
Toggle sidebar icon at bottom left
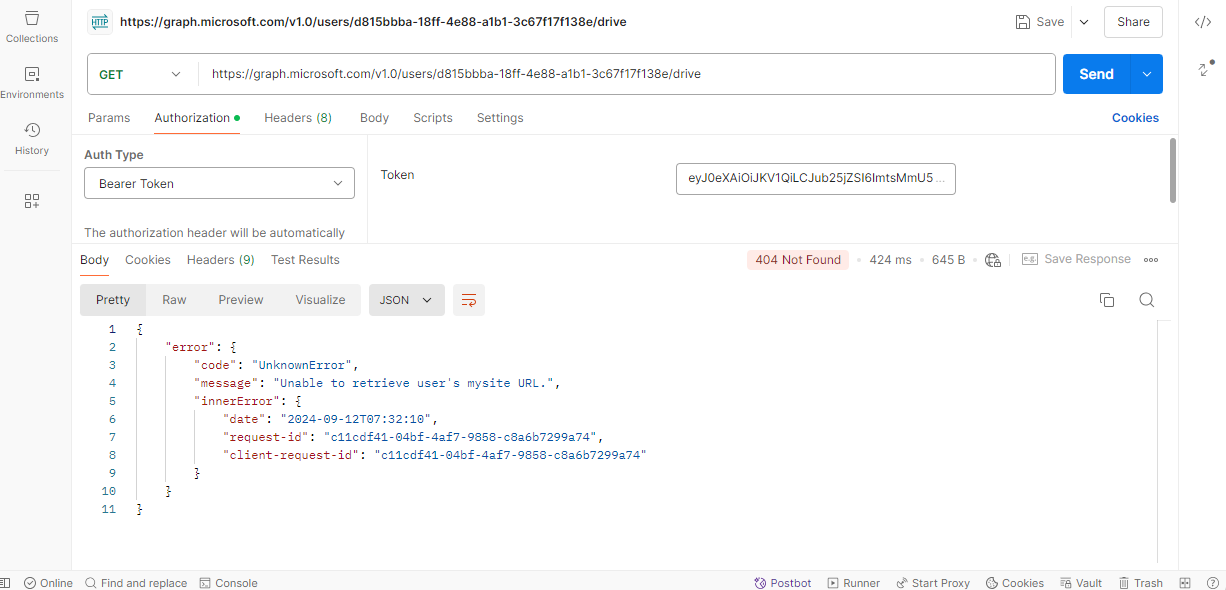(x=6, y=583)
